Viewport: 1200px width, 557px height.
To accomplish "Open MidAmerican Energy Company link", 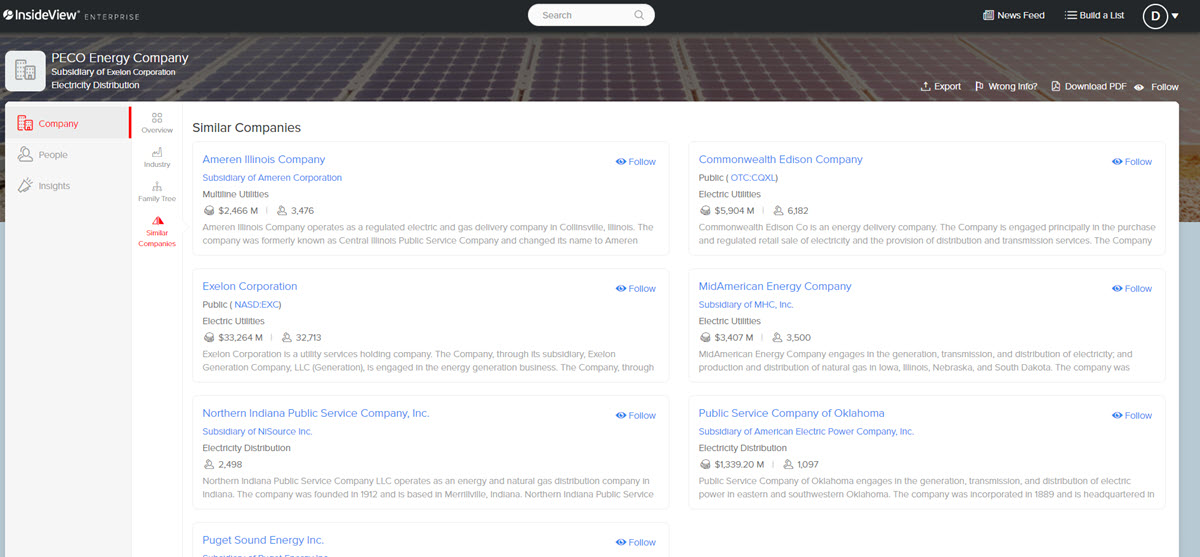I will tap(775, 286).
